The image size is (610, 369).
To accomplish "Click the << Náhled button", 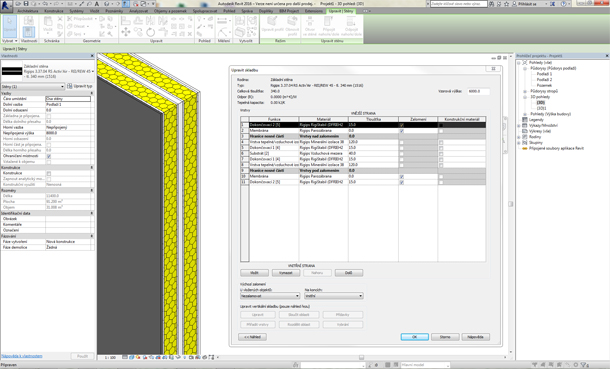I will tap(252, 337).
